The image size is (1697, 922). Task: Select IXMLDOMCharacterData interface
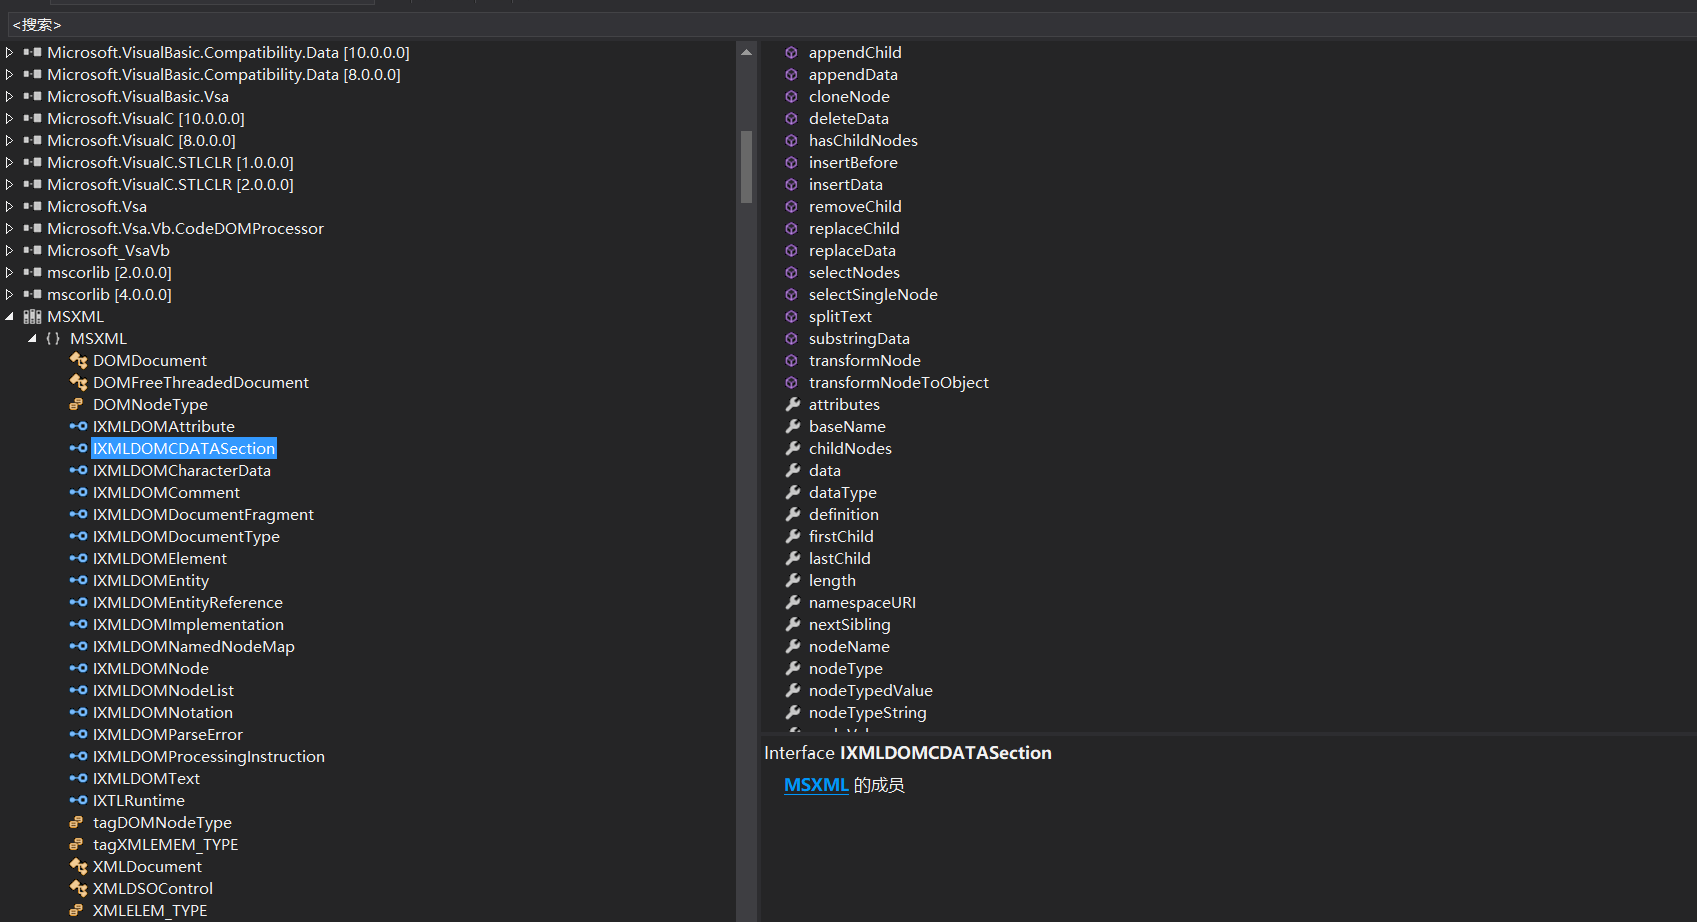coord(182,470)
